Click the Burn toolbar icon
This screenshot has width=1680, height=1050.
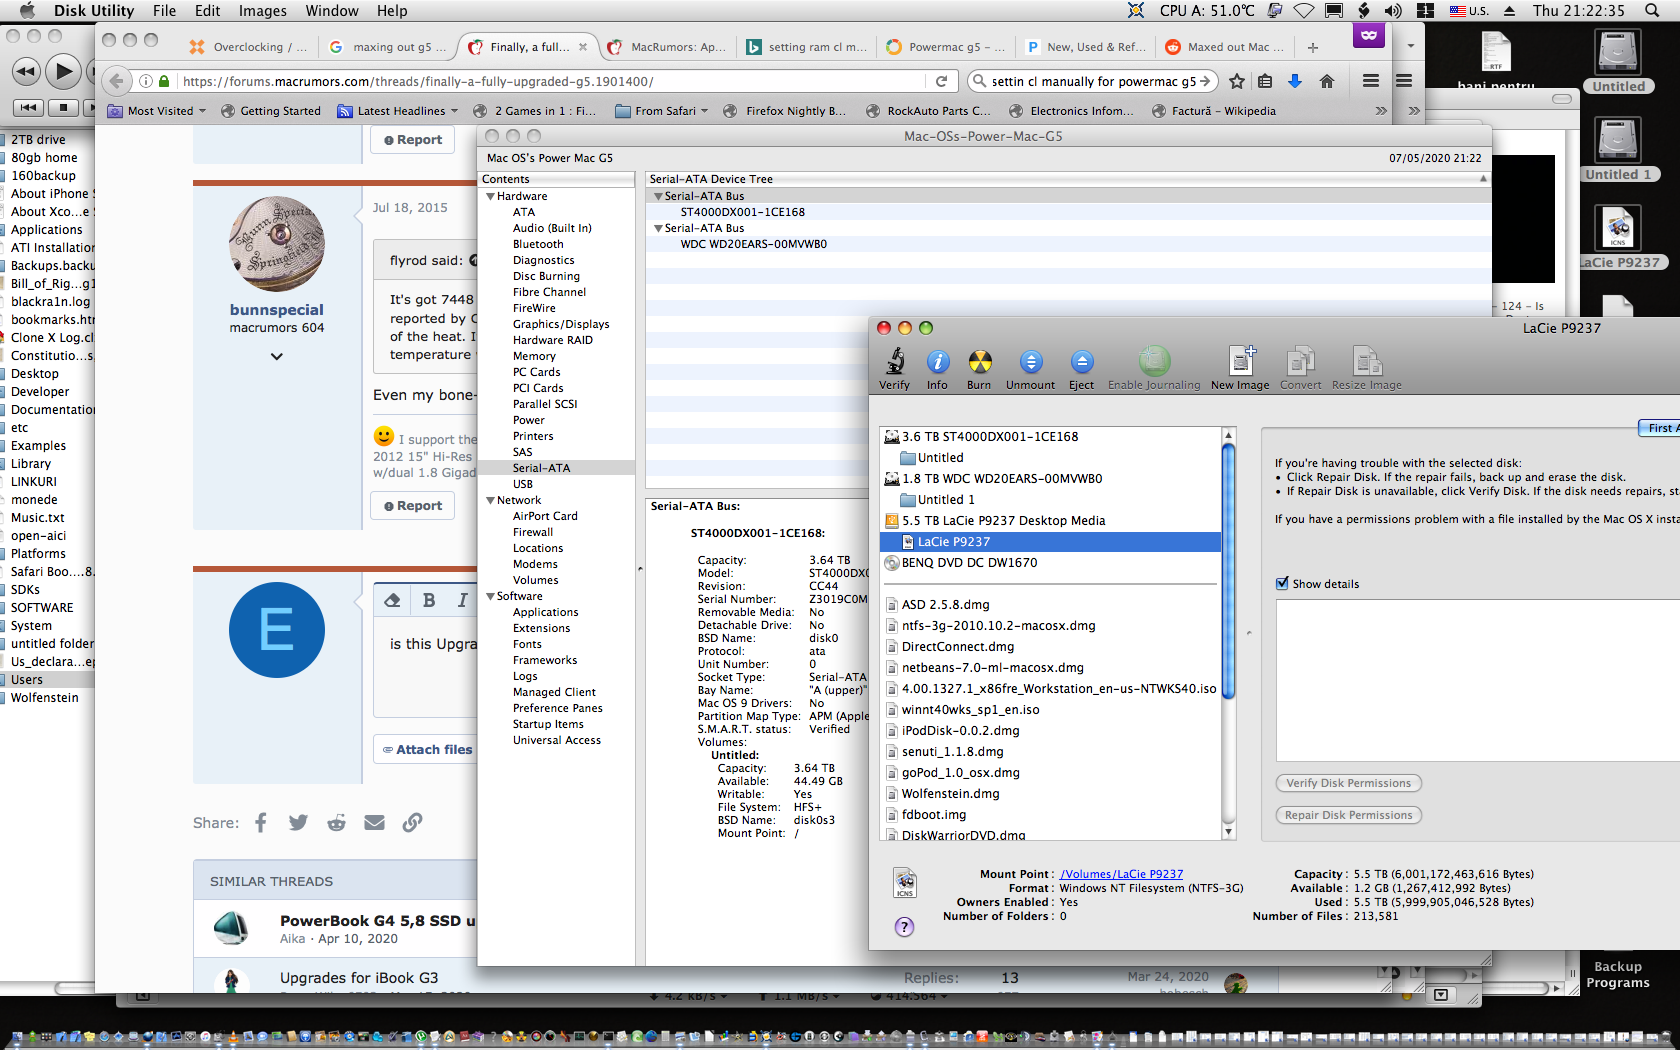pyautogui.click(x=979, y=368)
